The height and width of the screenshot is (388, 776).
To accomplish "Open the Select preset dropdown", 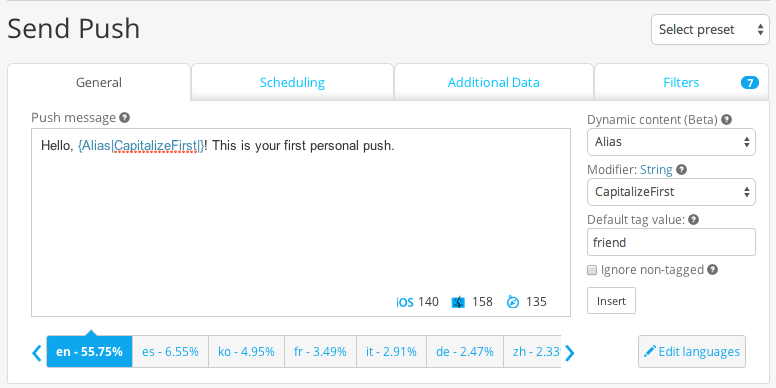I will click(x=710, y=30).
